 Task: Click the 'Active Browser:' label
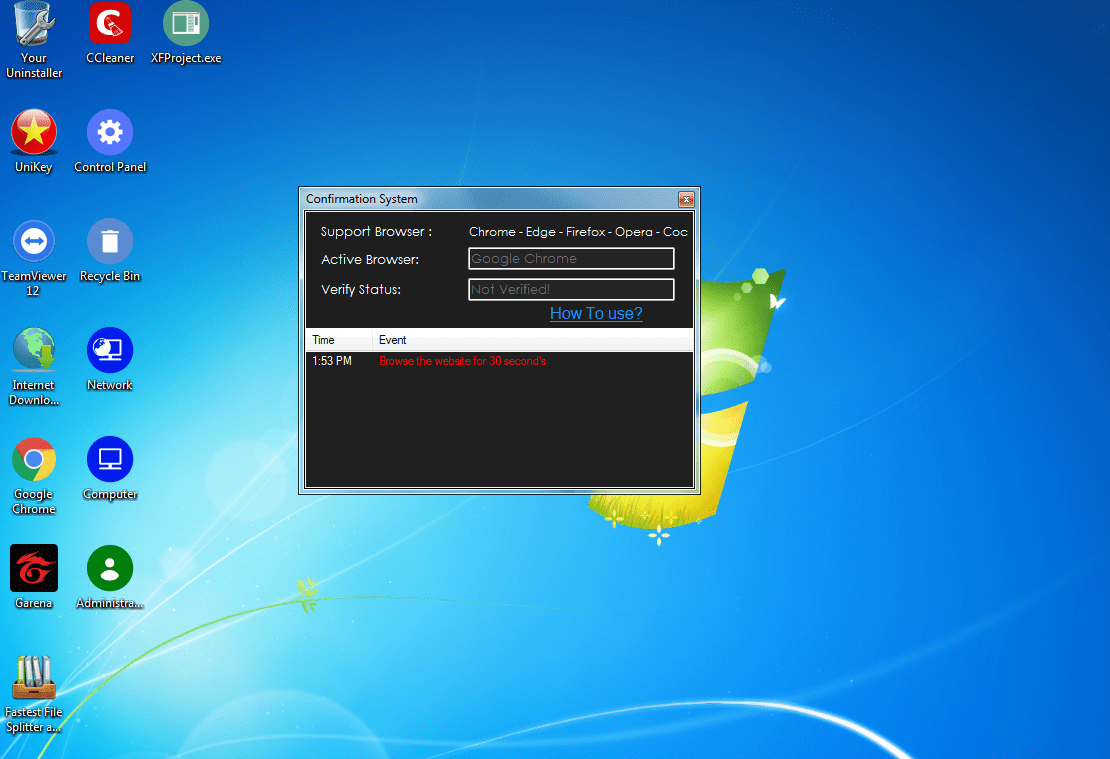tap(370, 259)
